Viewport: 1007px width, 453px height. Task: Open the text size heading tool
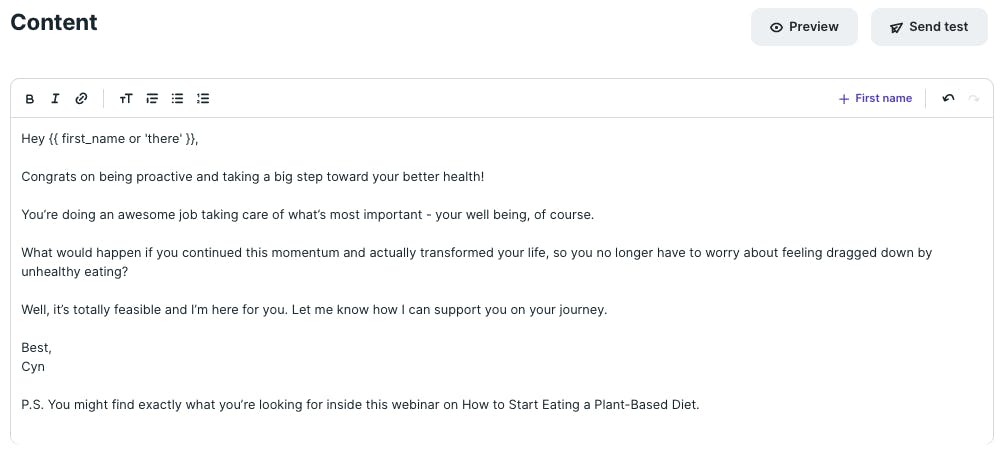[126, 98]
